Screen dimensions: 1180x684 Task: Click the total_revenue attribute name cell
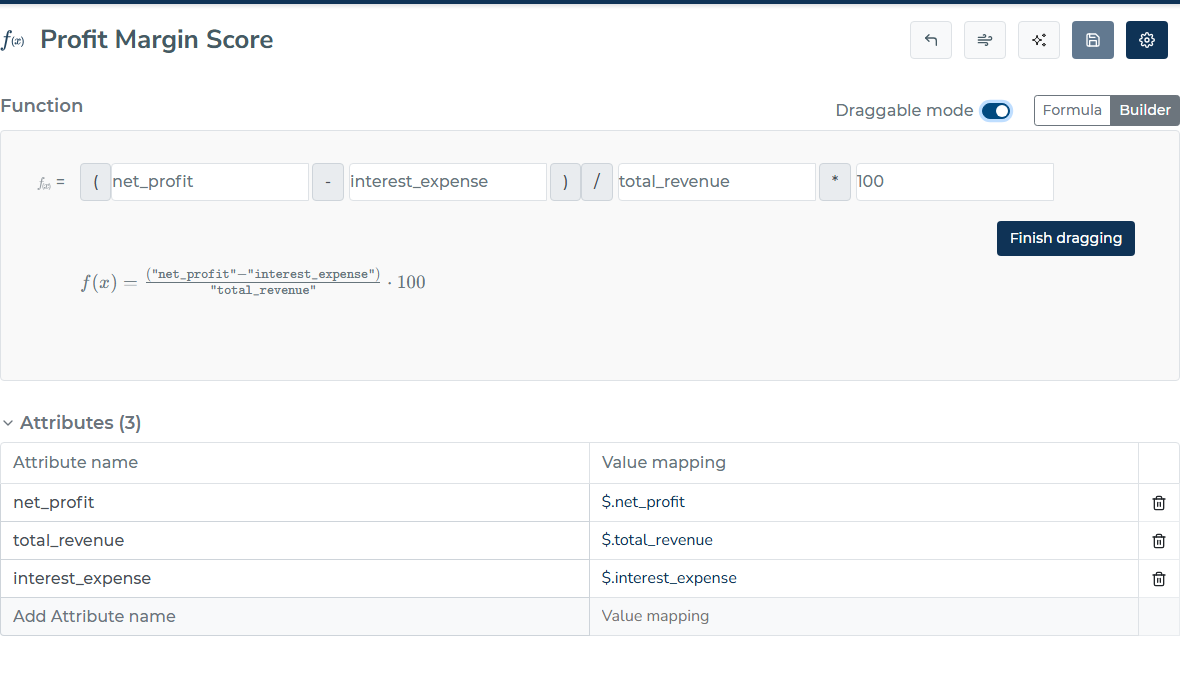(x=295, y=540)
